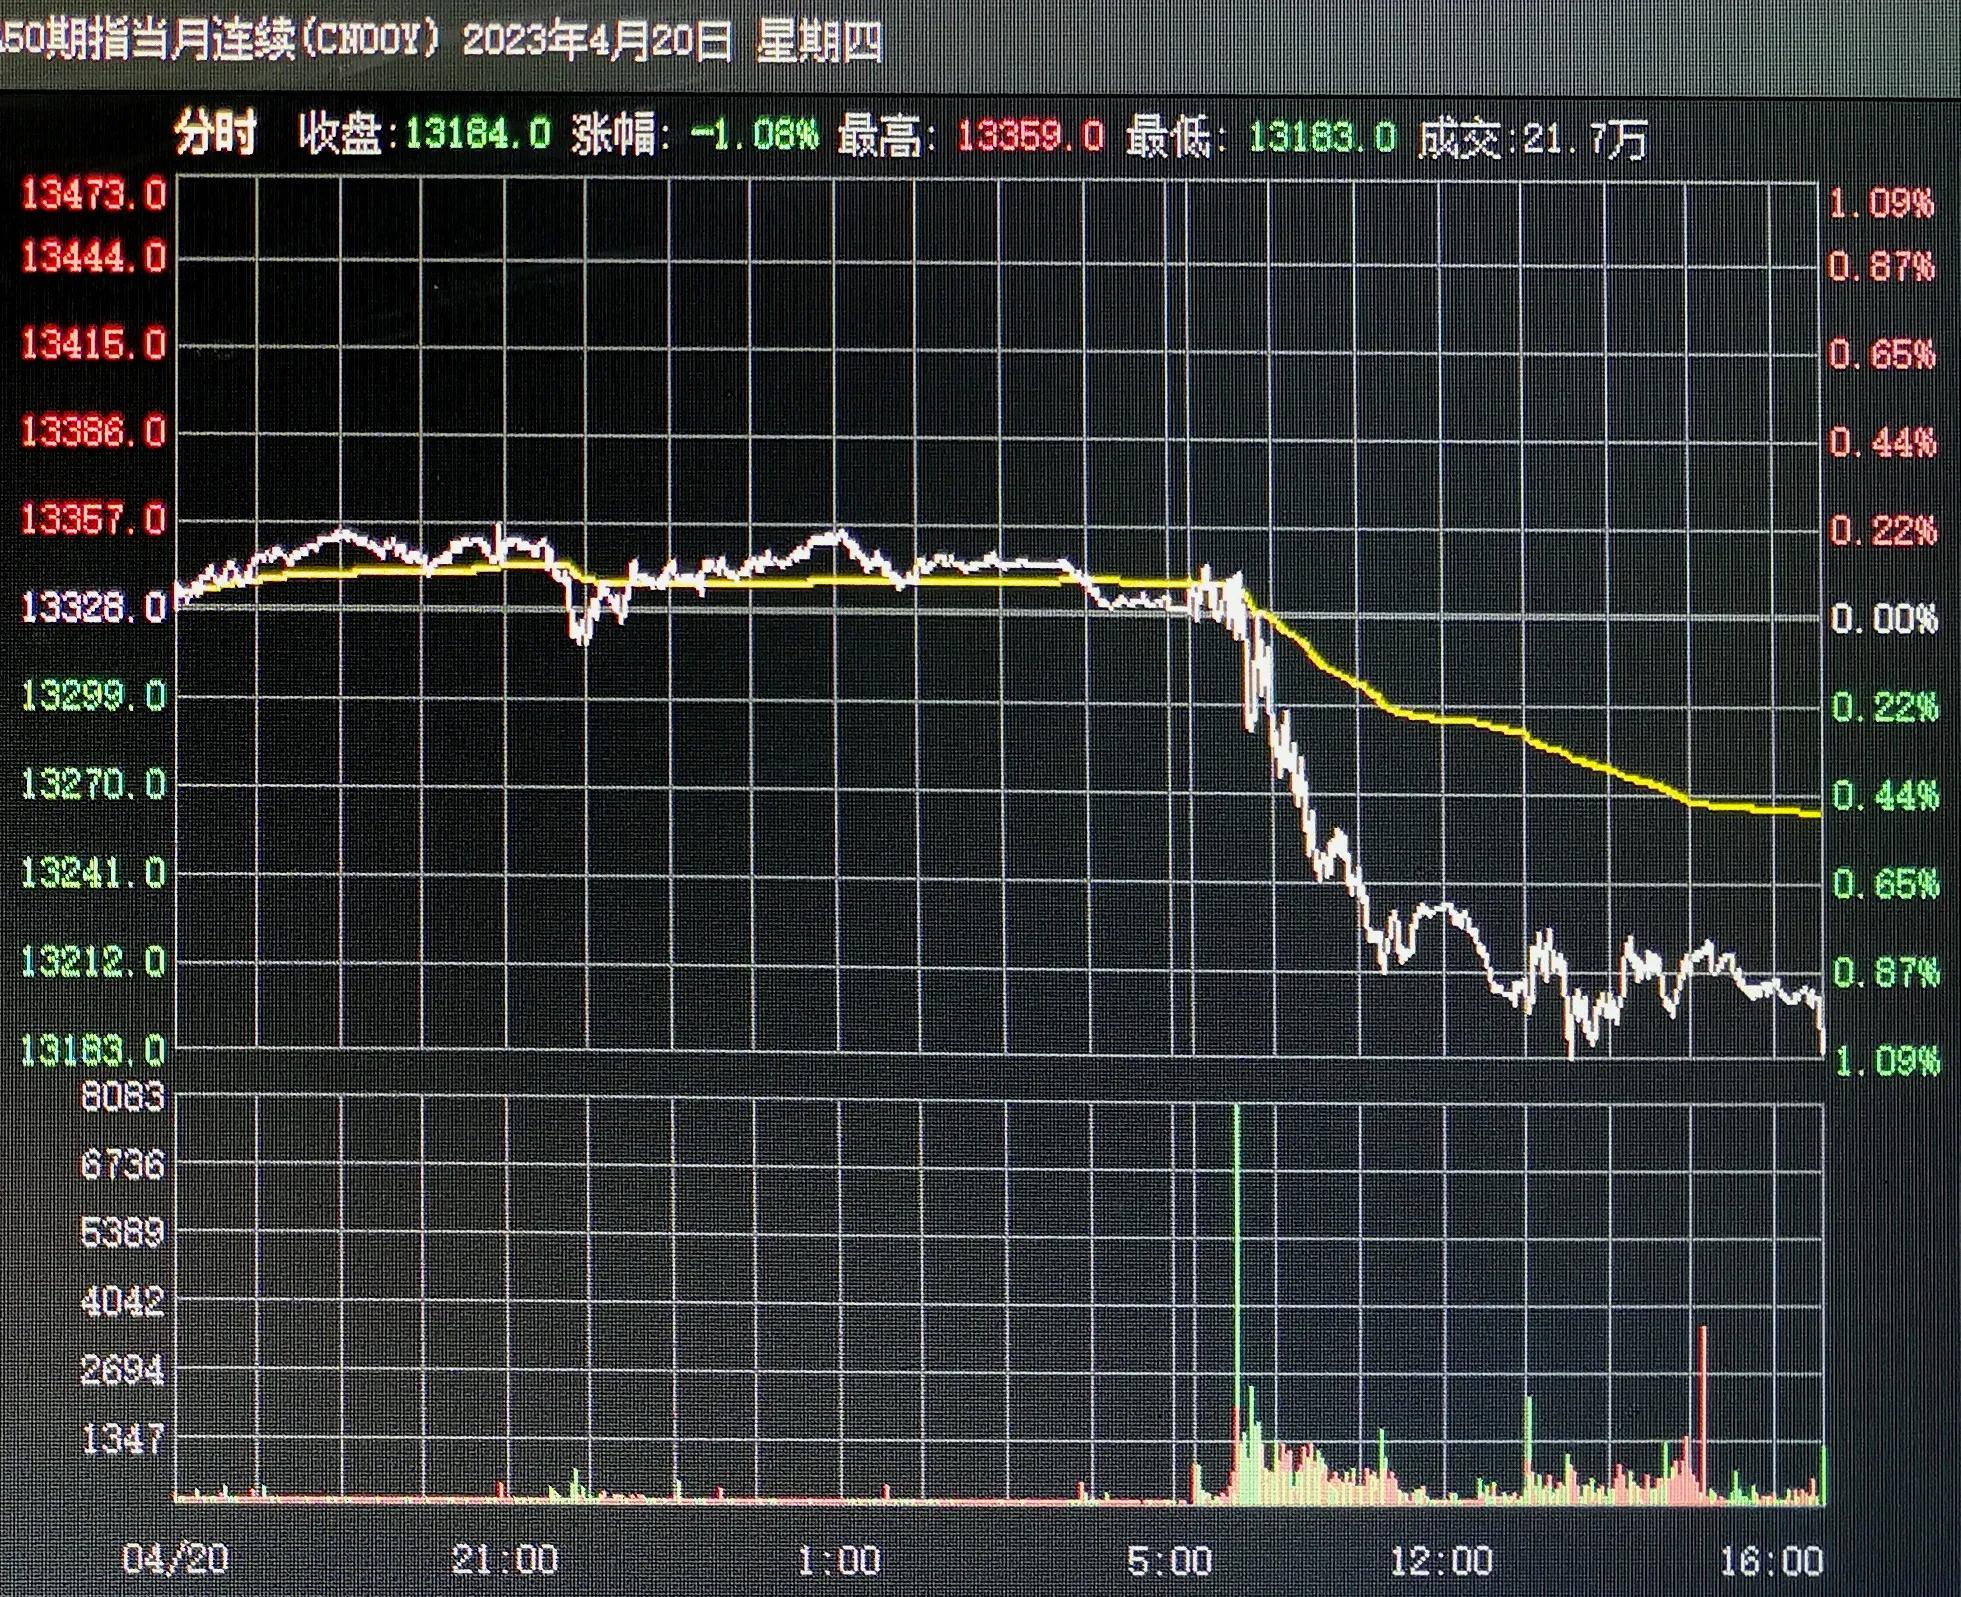The width and height of the screenshot is (1961, 1597).
Task: Click the 成交 21.7万 volume figure
Action: pyautogui.click(x=1584, y=140)
